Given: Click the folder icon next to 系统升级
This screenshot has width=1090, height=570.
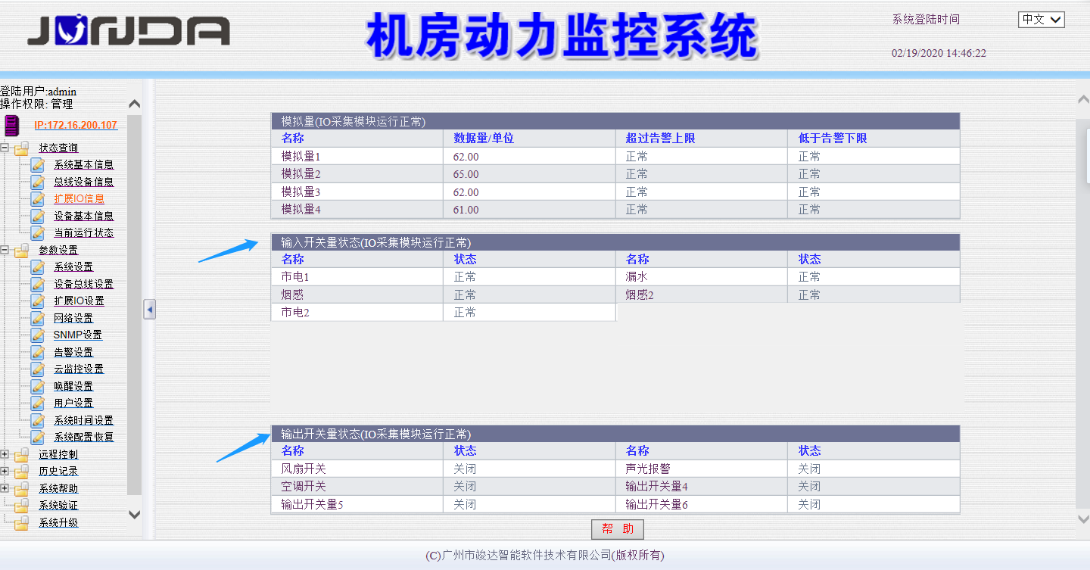Looking at the screenshot, I should click(x=22, y=523).
